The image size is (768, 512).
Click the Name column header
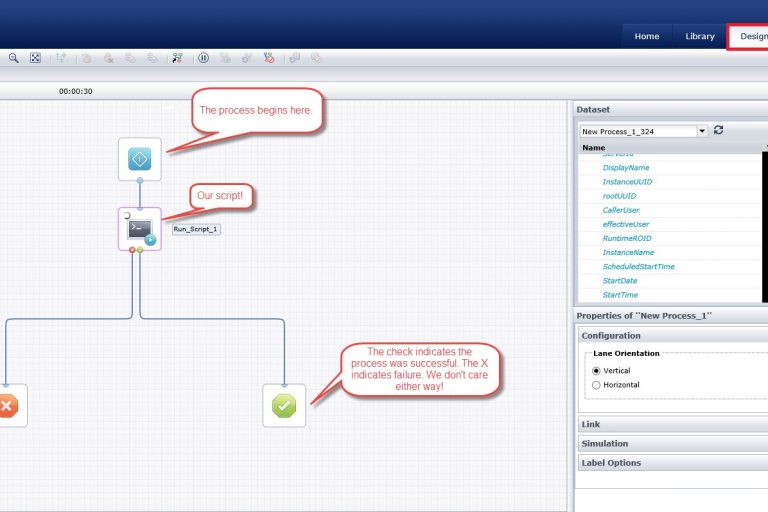tap(593, 148)
